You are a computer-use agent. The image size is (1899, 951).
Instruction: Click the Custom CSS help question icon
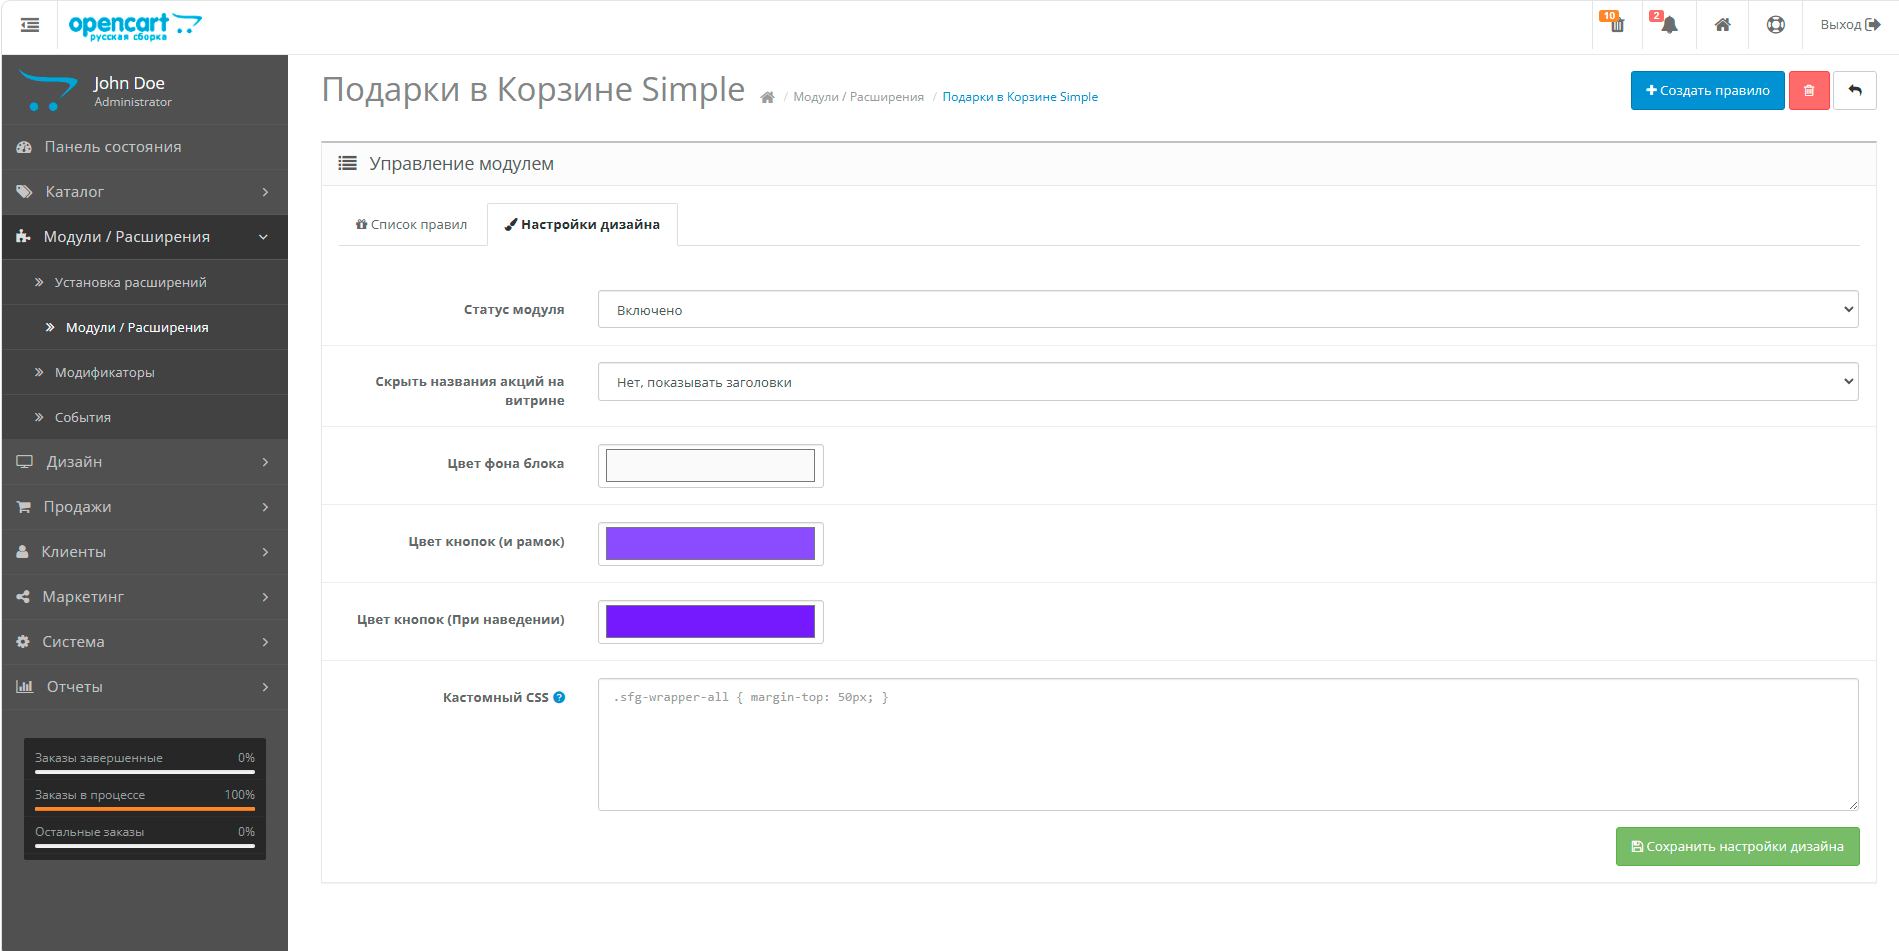559,698
